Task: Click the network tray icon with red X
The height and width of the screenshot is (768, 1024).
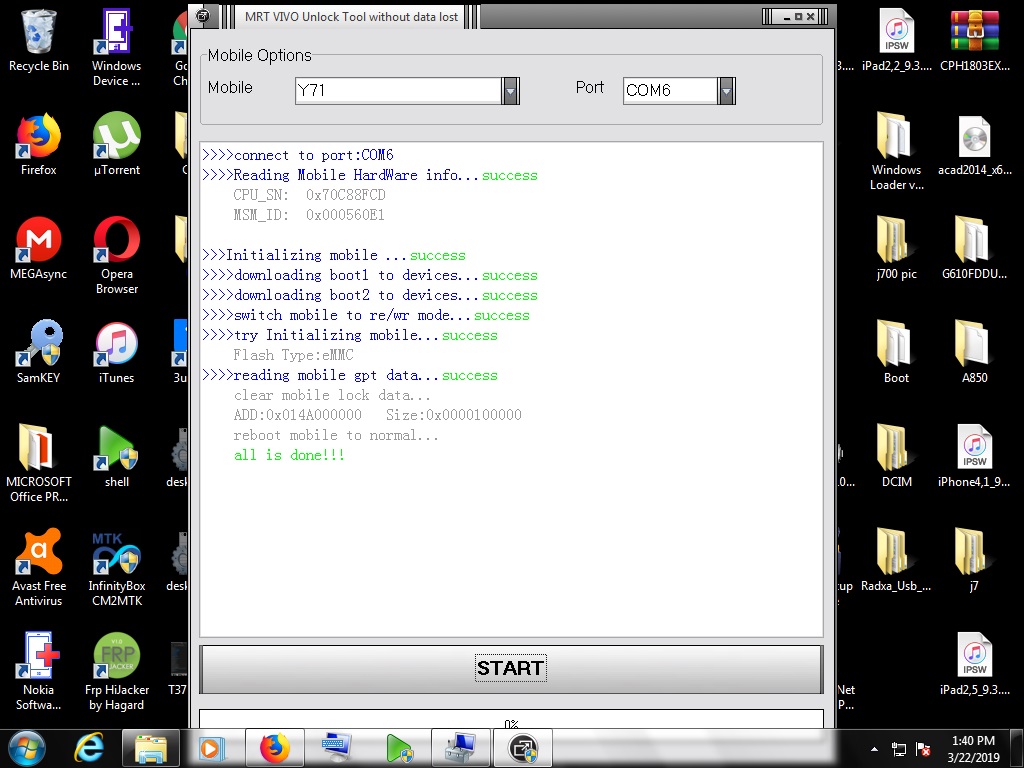Action: click(x=923, y=749)
